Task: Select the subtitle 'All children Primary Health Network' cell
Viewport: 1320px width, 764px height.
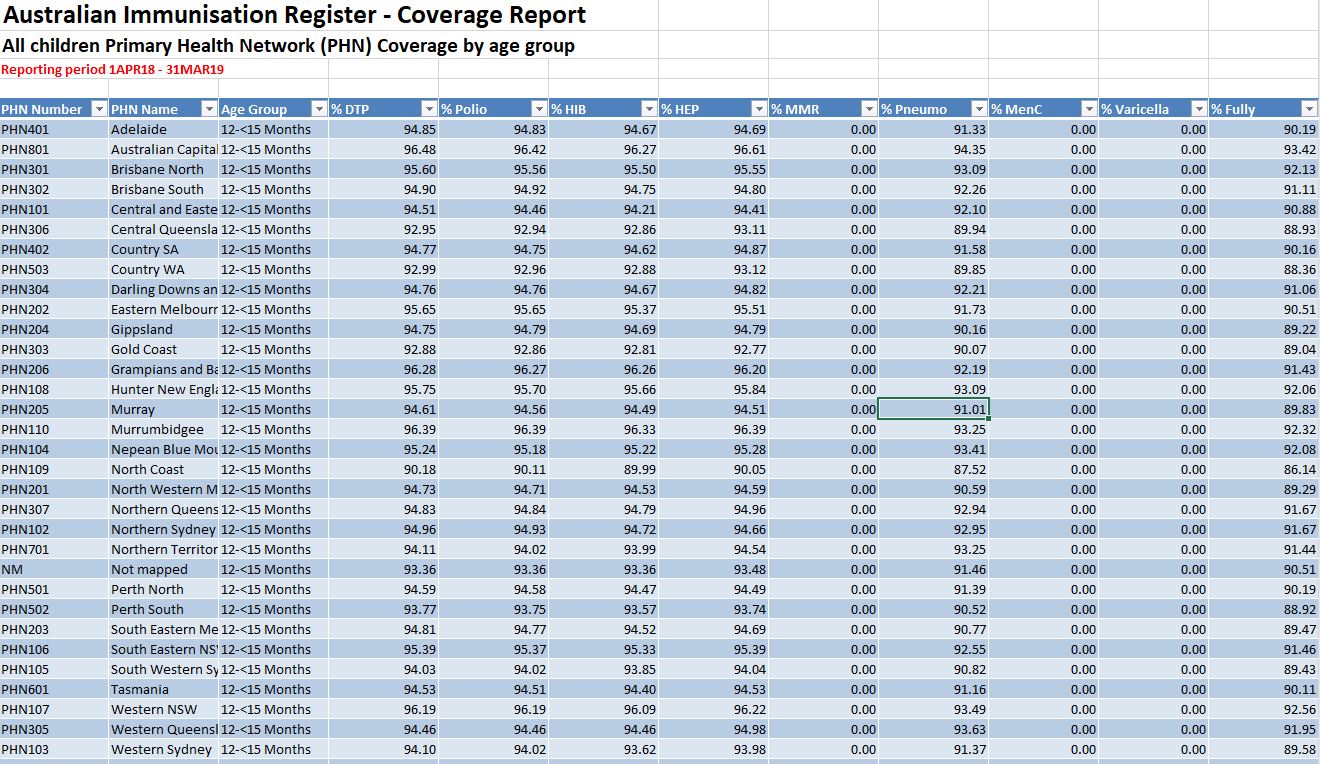Action: coord(288,46)
